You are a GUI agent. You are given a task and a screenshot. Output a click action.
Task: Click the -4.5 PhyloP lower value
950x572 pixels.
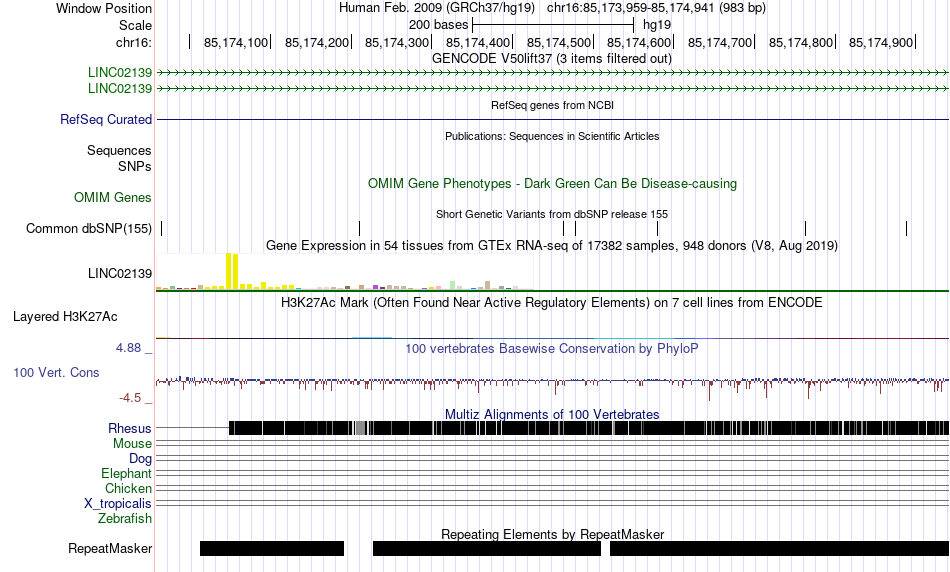pyautogui.click(x=130, y=397)
